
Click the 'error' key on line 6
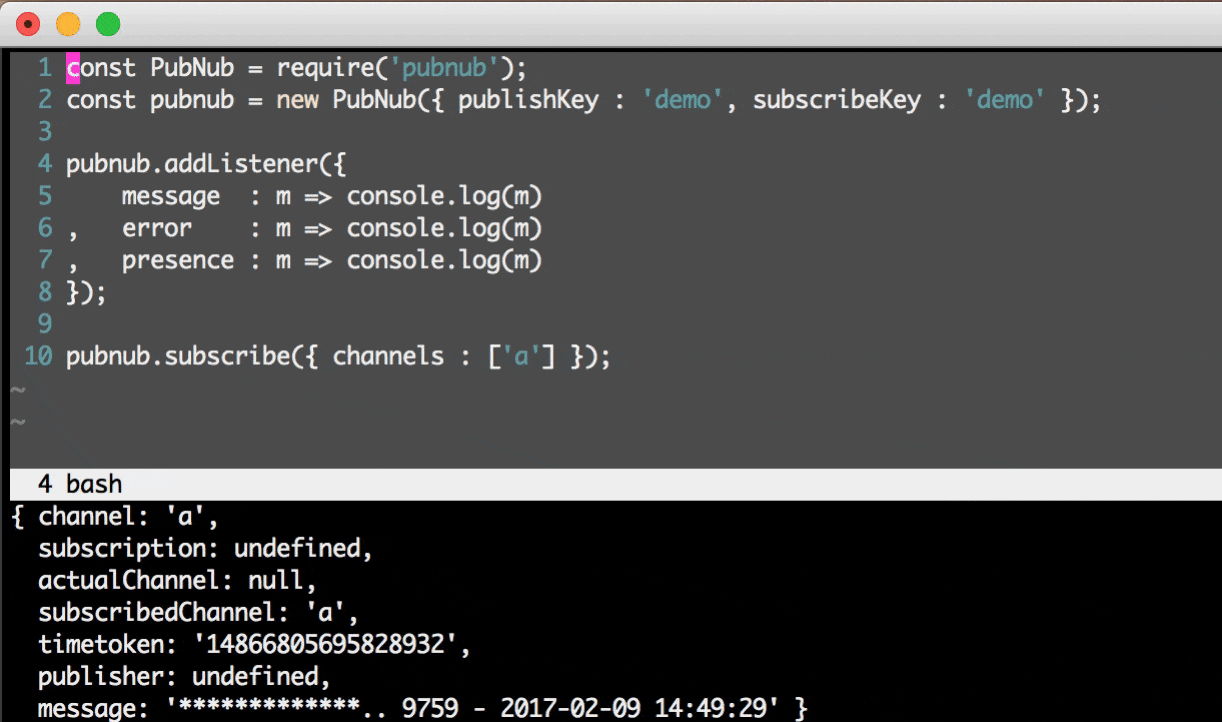point(157,228)
